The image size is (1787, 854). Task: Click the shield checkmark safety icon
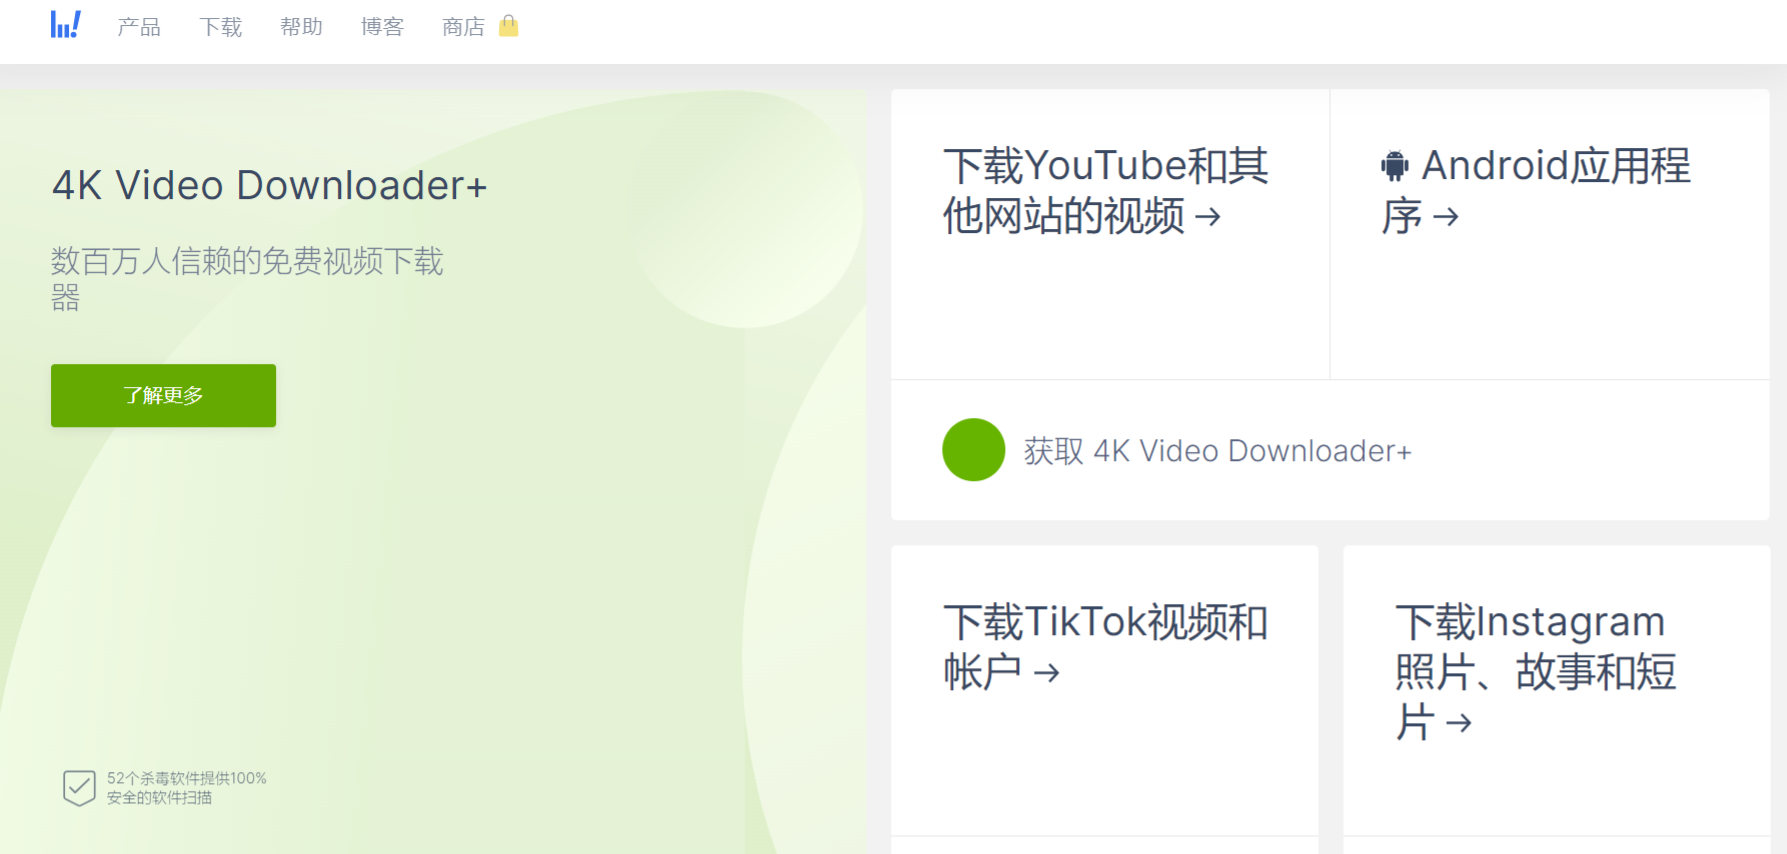coord(79,788)
